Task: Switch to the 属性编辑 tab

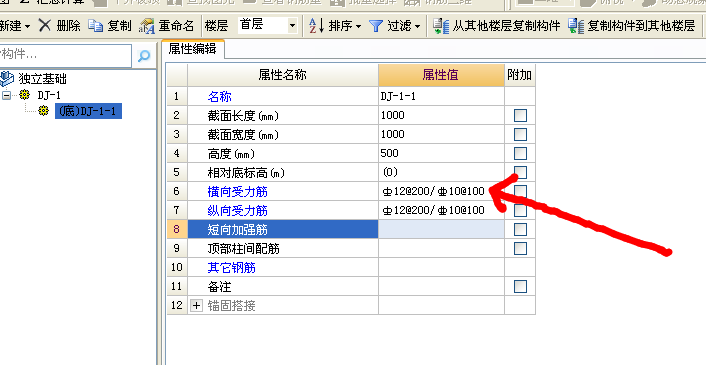Action: point(192,49)
